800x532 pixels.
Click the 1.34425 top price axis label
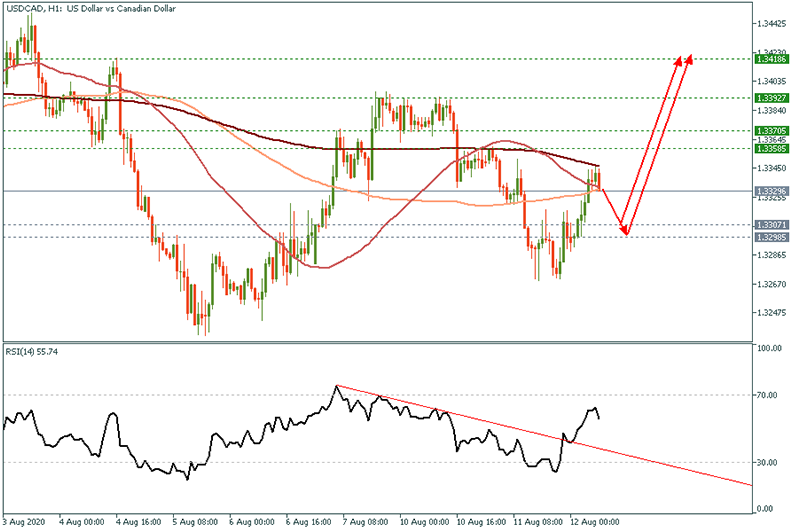774,23
